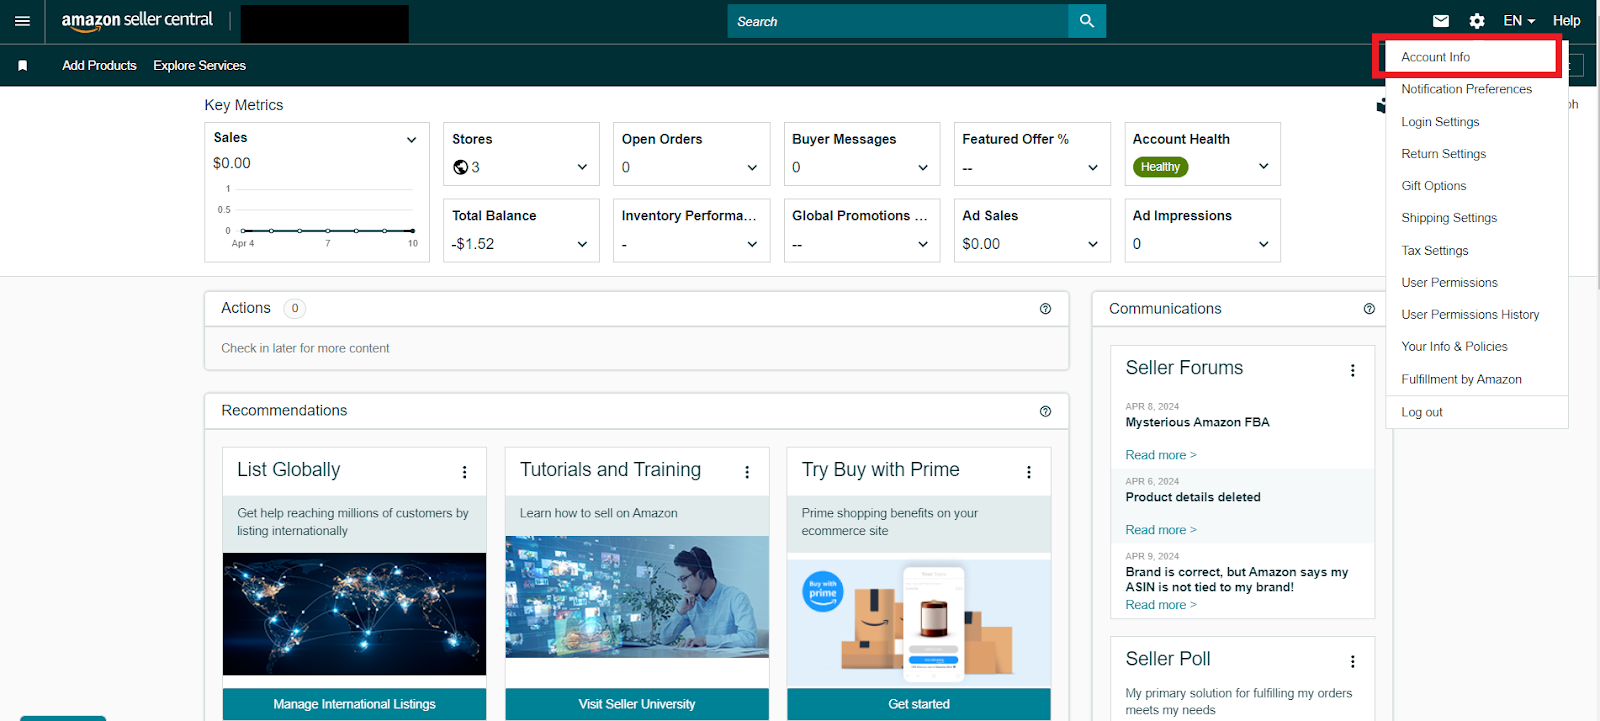Click the search magnifier button
Viewport: 1600px width, 721px height.
pyautogui.click(x=1086, y=21)
